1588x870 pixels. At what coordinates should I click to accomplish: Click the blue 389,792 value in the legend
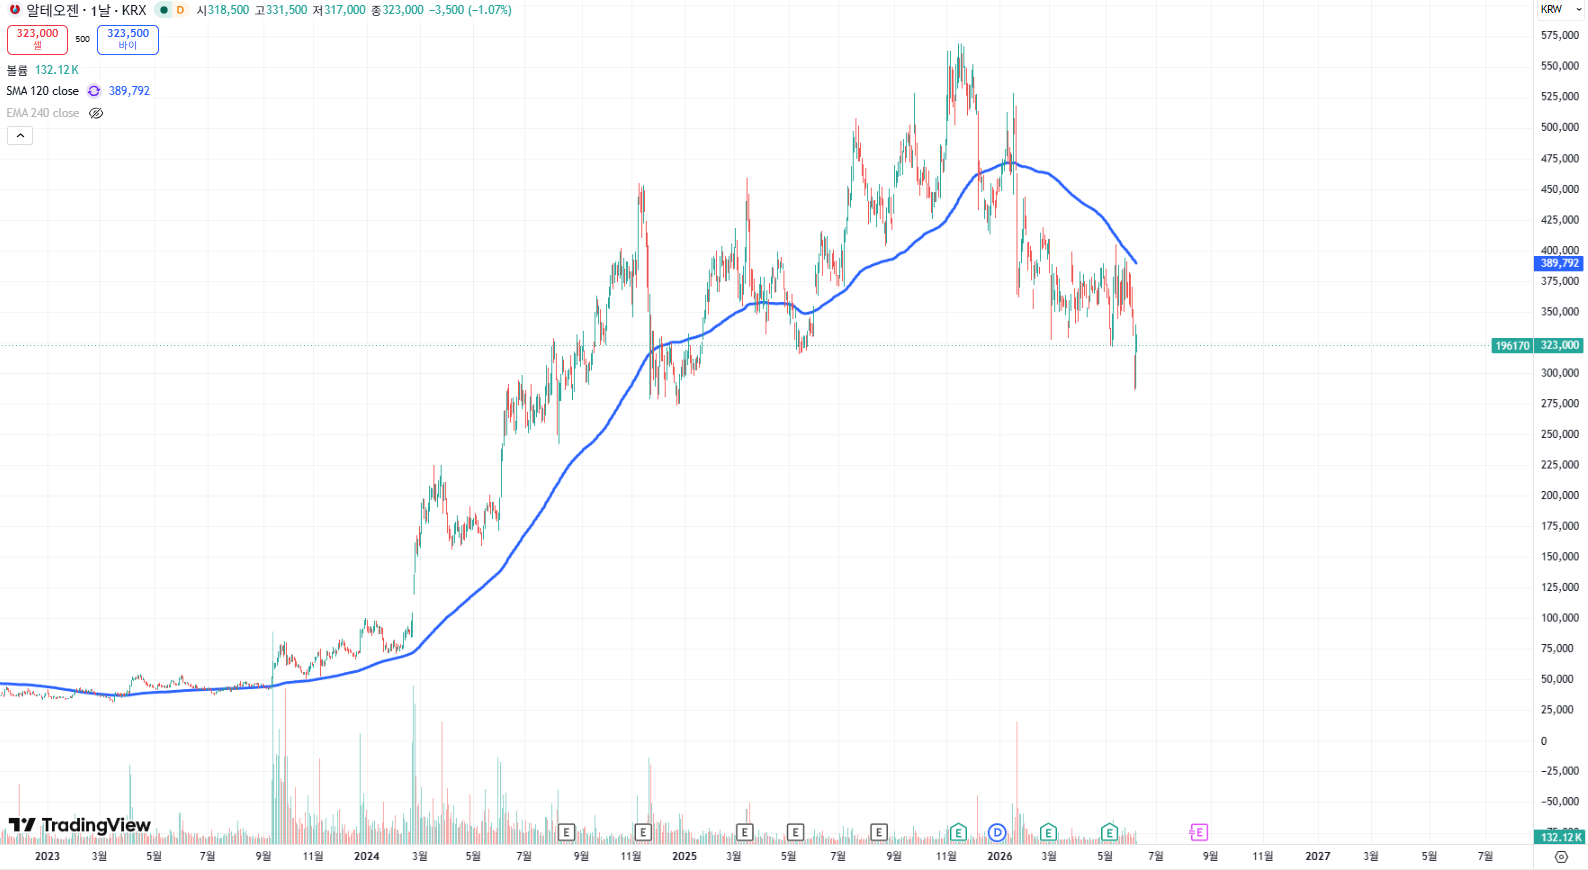pyautogui.click(x=129, y=91)
